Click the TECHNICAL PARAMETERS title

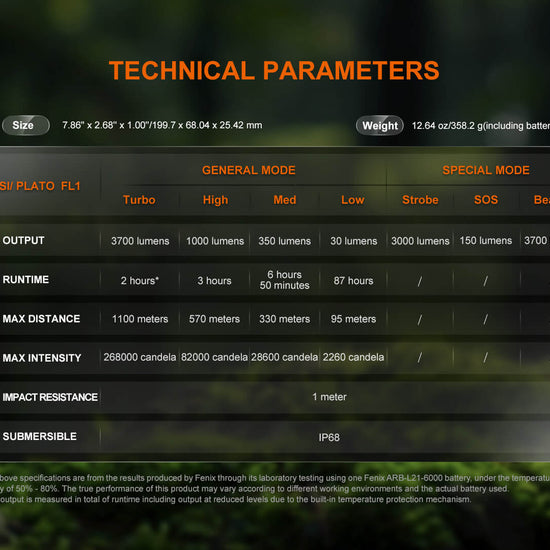[274, 71]
